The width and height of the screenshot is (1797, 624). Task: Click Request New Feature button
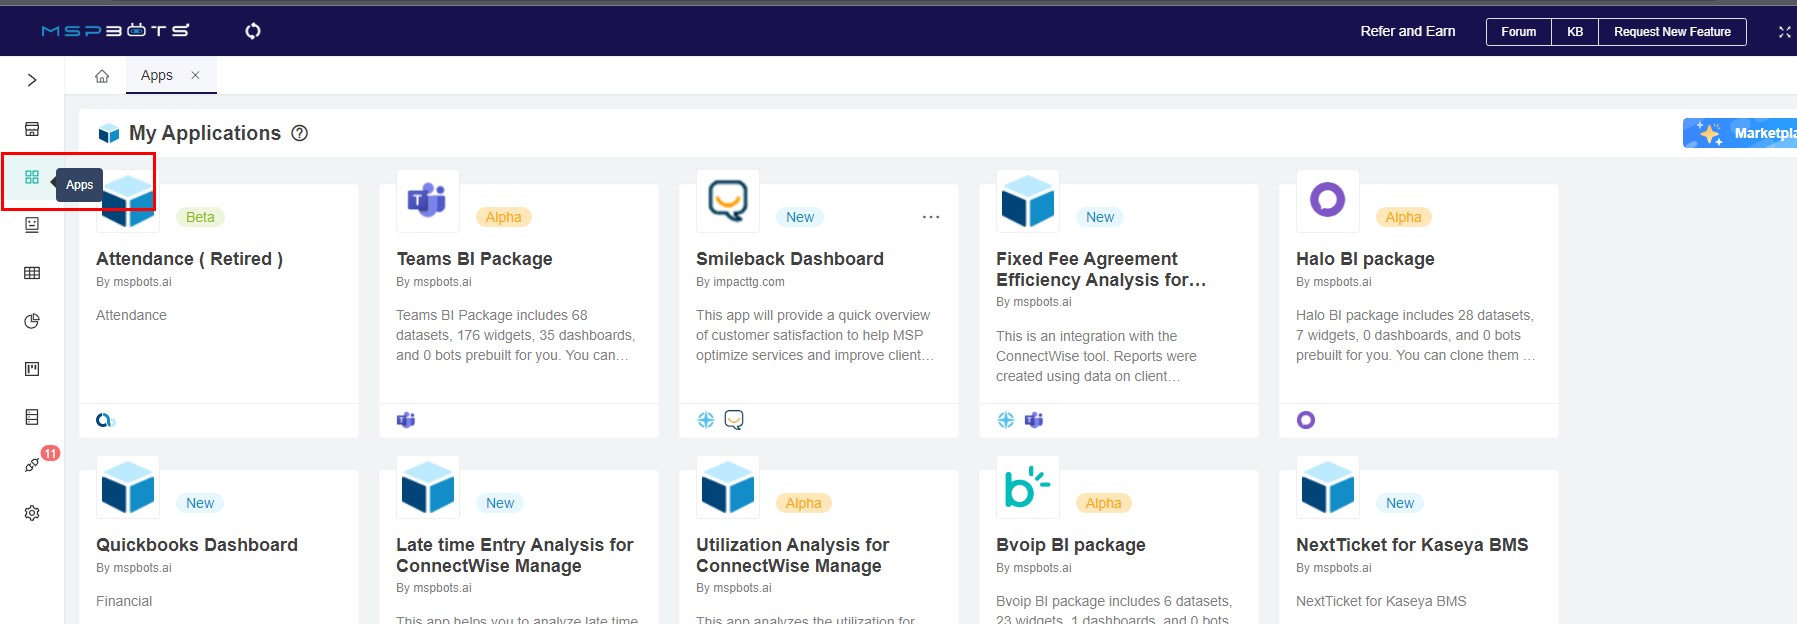click(x=1672, y=32)
